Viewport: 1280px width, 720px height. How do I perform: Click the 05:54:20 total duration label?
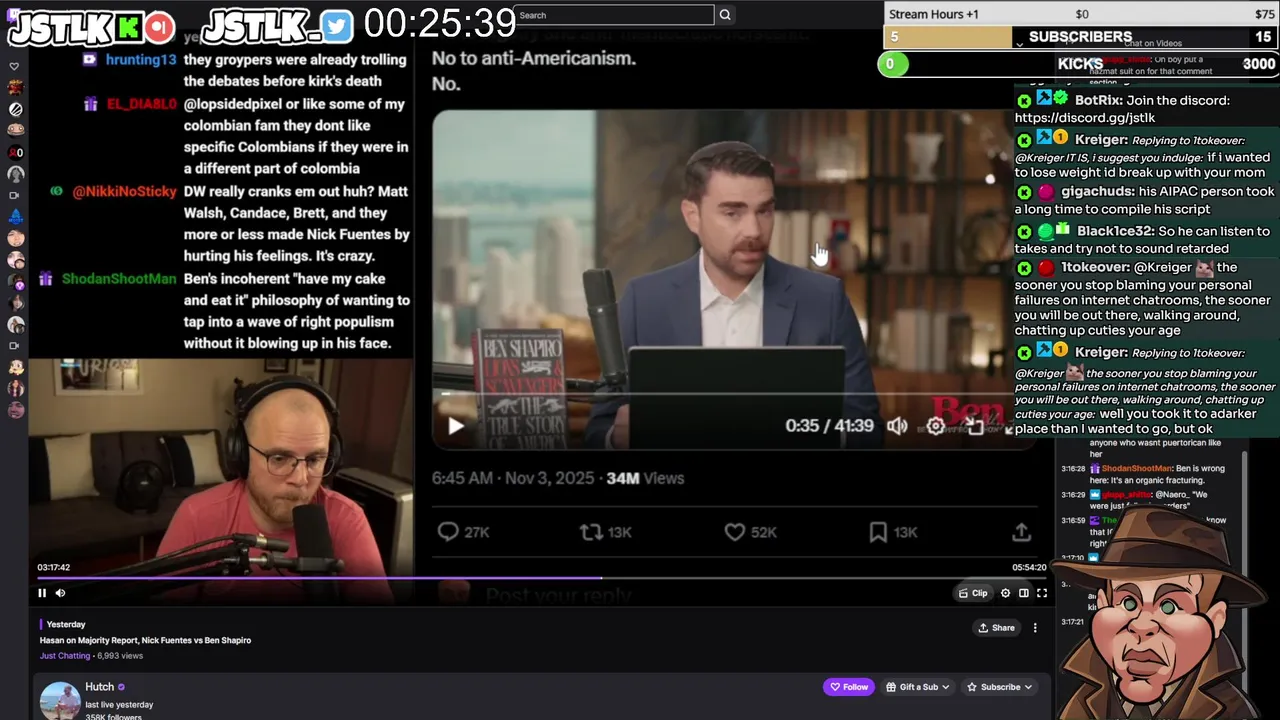[x=1029, y=567]
